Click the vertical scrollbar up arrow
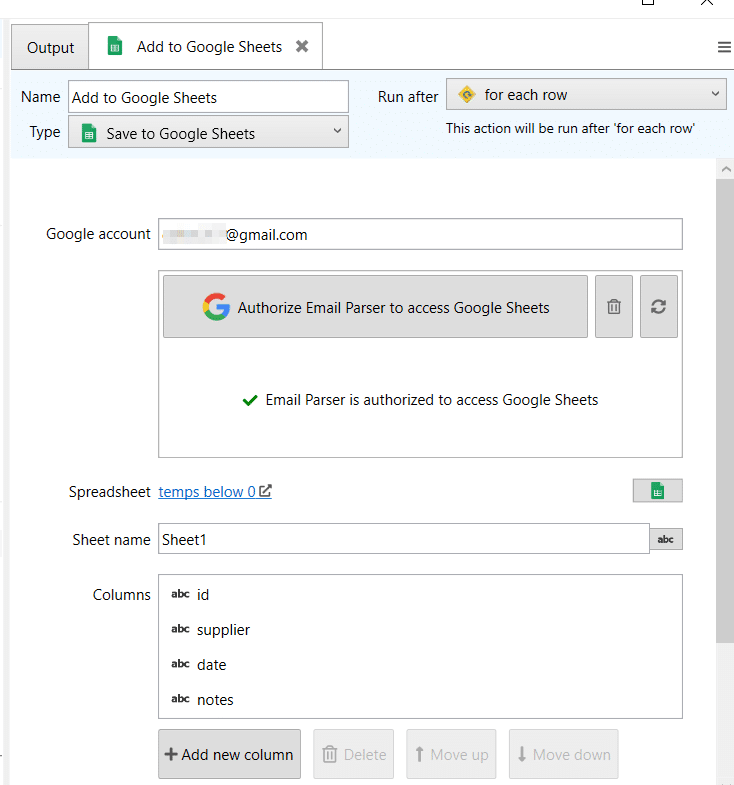 (x=725, y=170)
